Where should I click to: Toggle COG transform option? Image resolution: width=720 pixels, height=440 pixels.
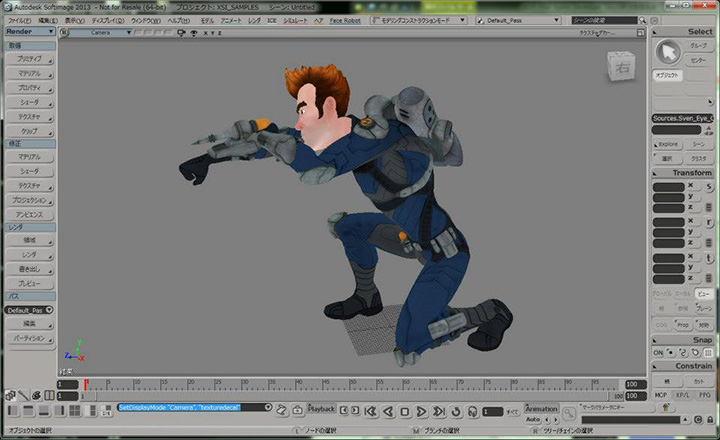(x=661, y=325)
